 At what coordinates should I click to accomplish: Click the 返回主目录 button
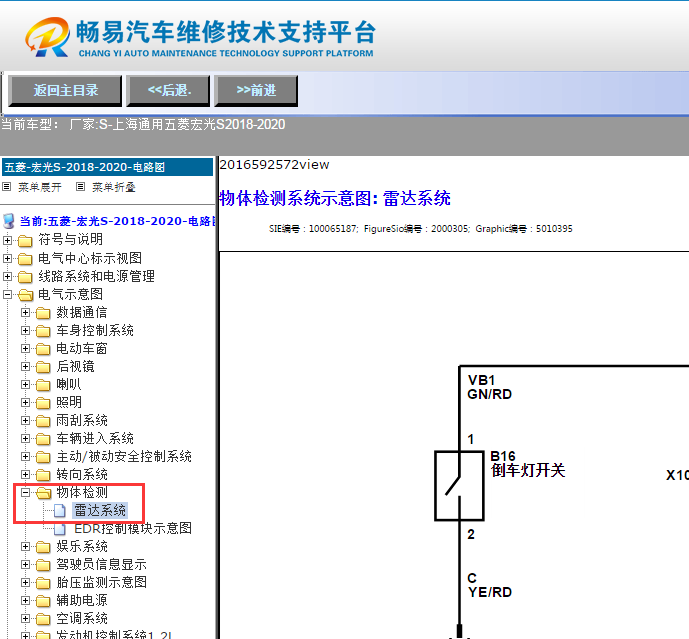pyautogui.click(x=65, y=91)
